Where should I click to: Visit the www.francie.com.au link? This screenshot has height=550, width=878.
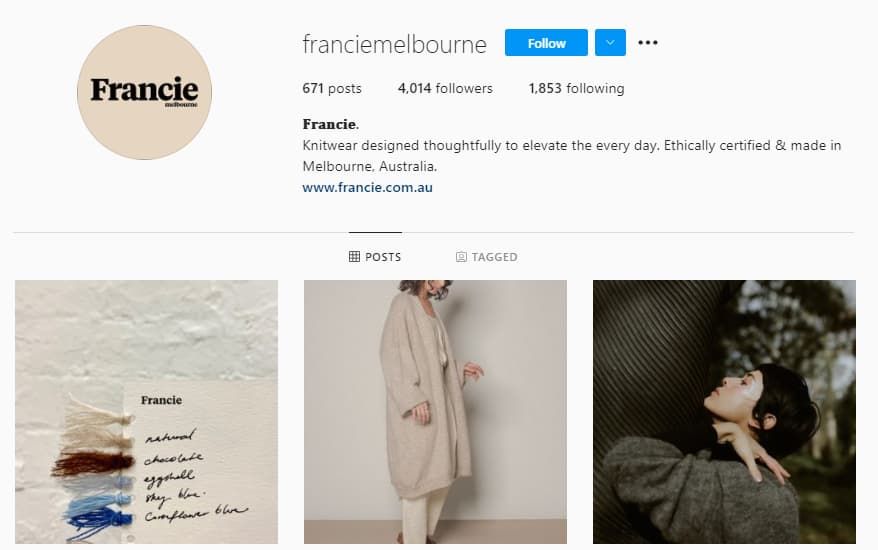pos(367,188)
